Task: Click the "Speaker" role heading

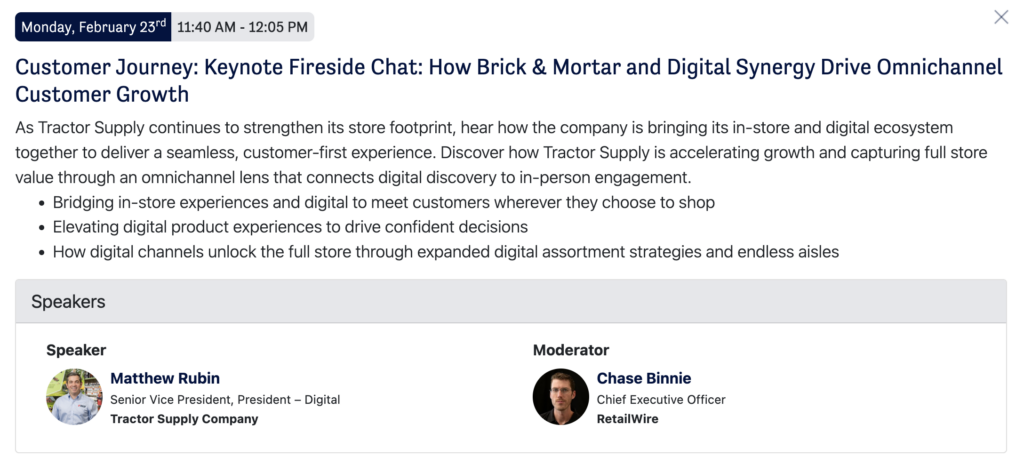Action: coord(76,350)
